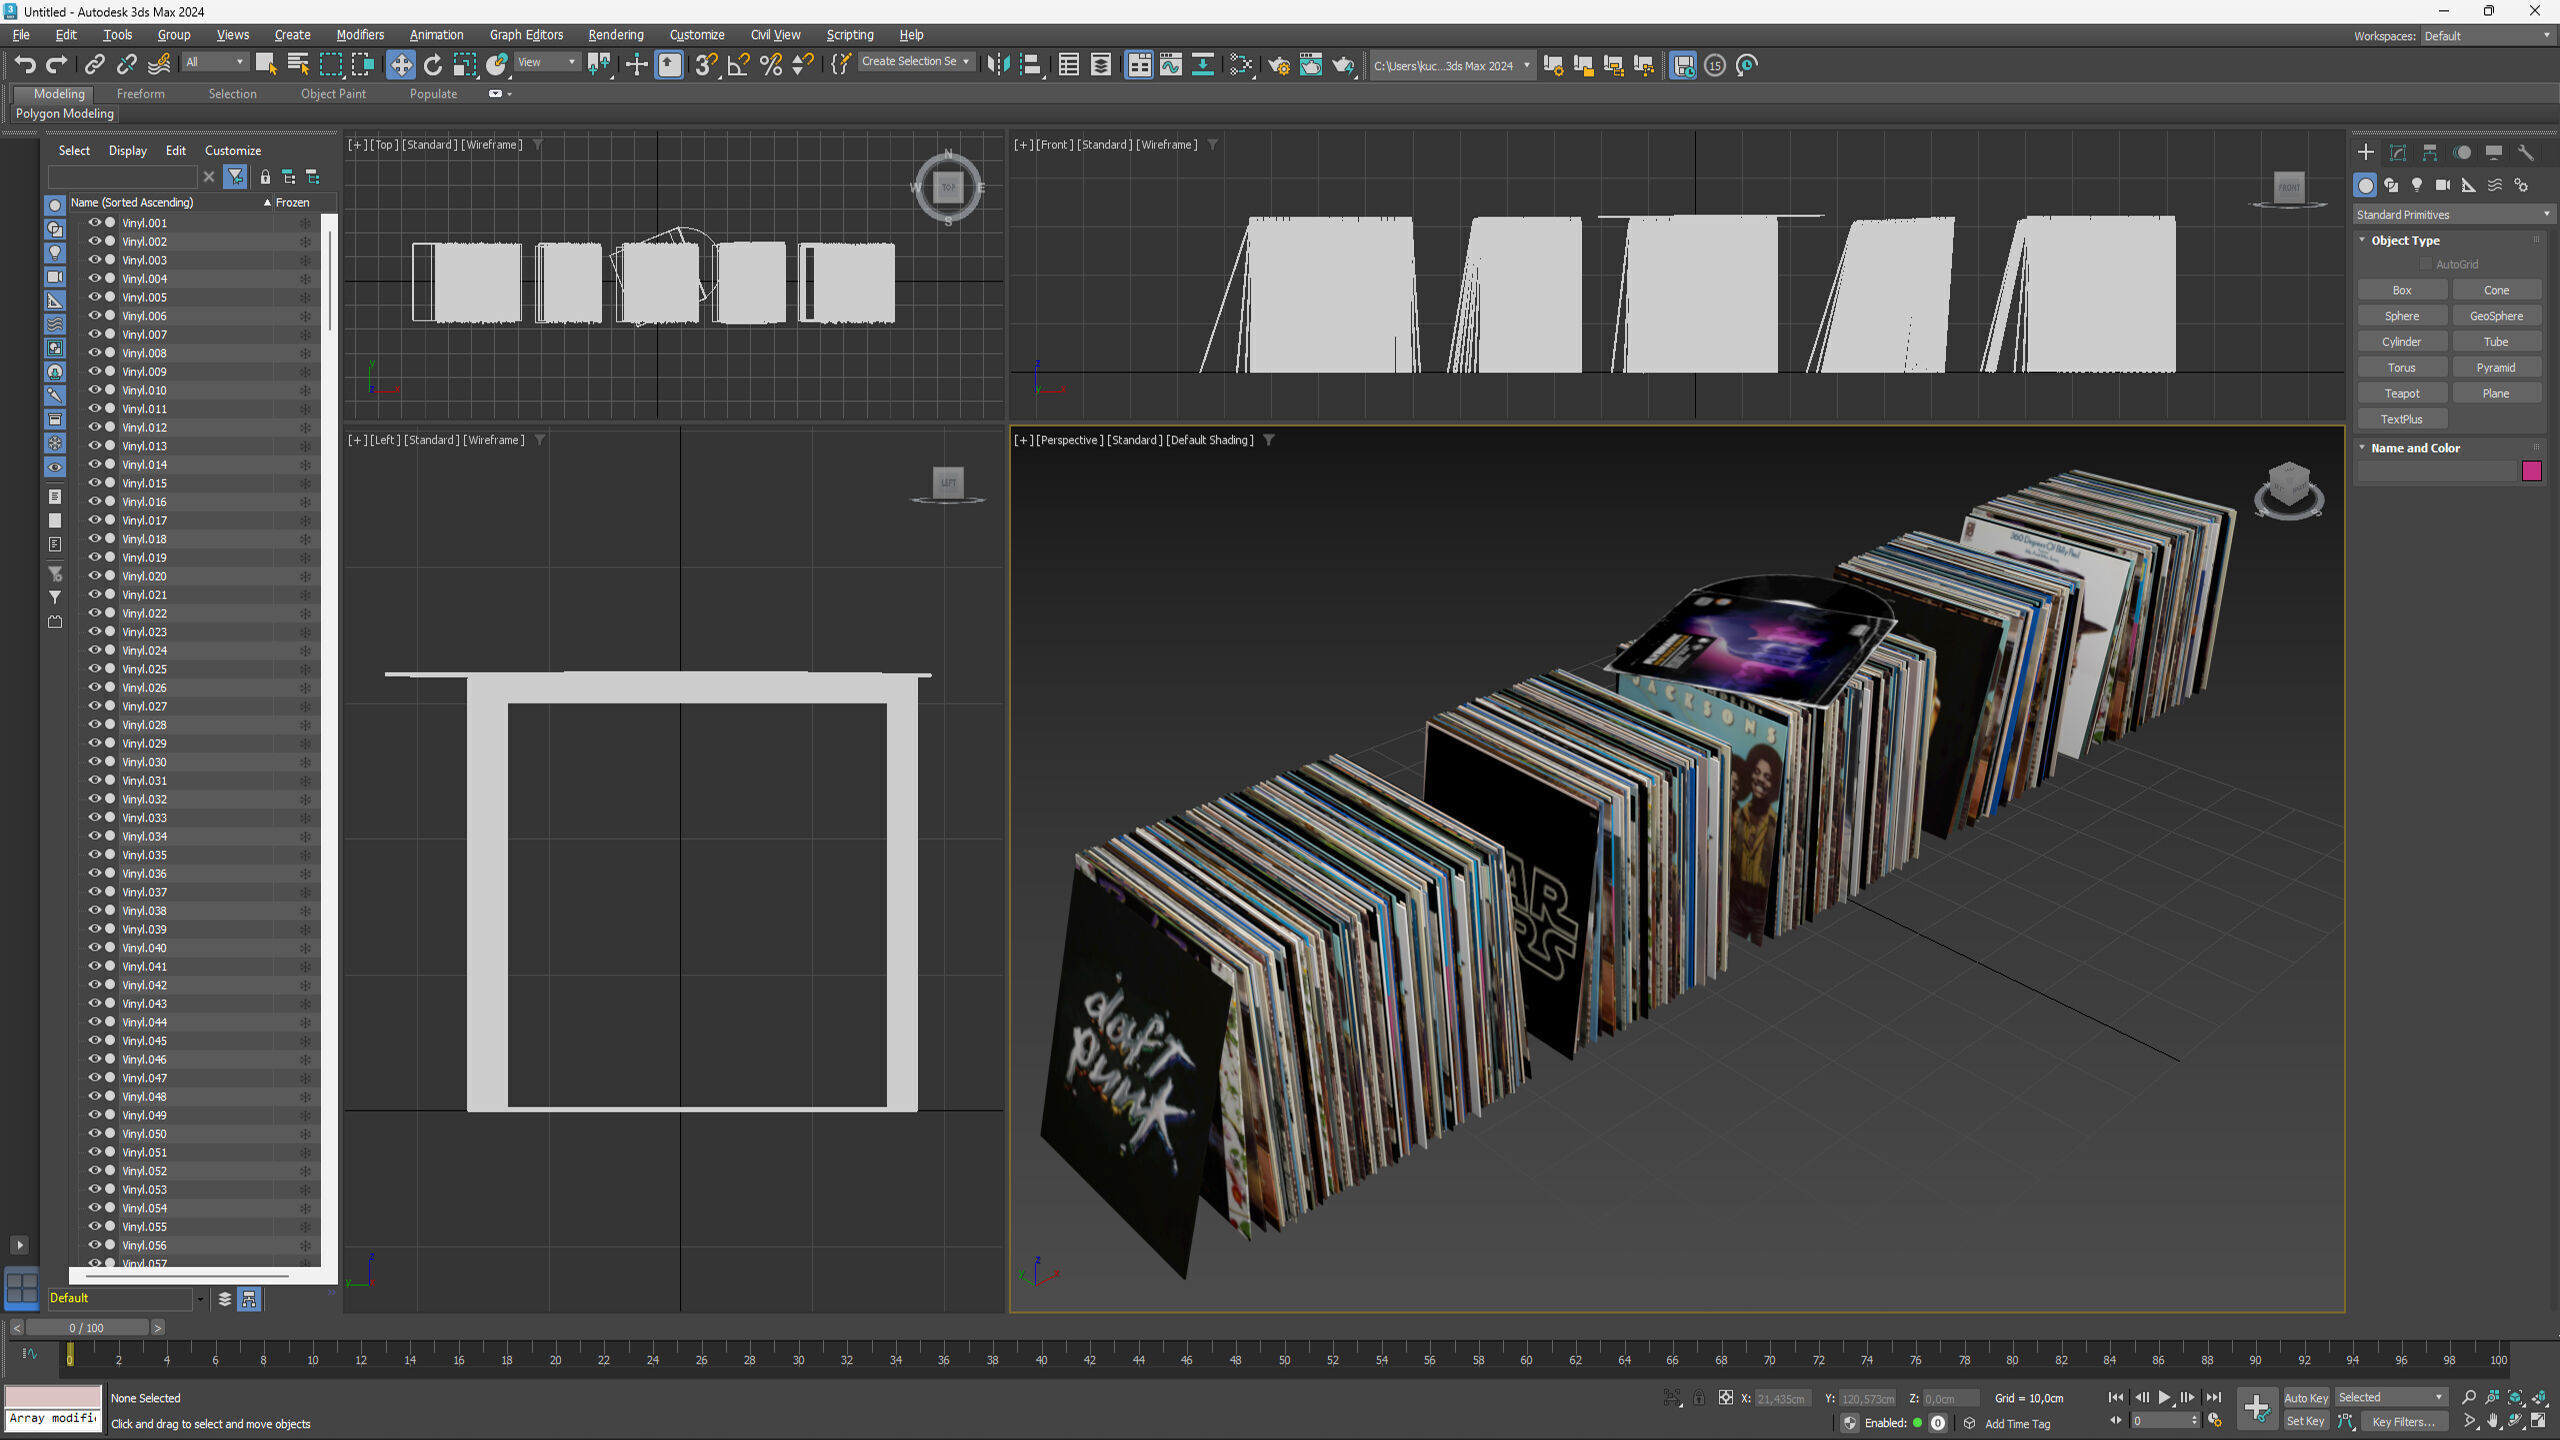The image size is (2560, 1440).
Task: Open the Material Editor icon
Action: pos(1241,65)
